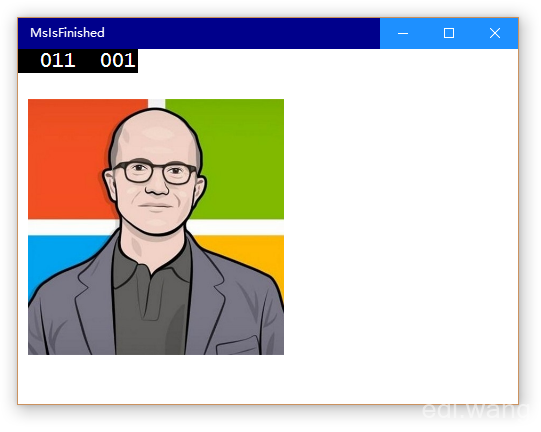Minimize the MsIsFinished window
Viewport: 541px width, 432px height.
click(x=403, y=33)
